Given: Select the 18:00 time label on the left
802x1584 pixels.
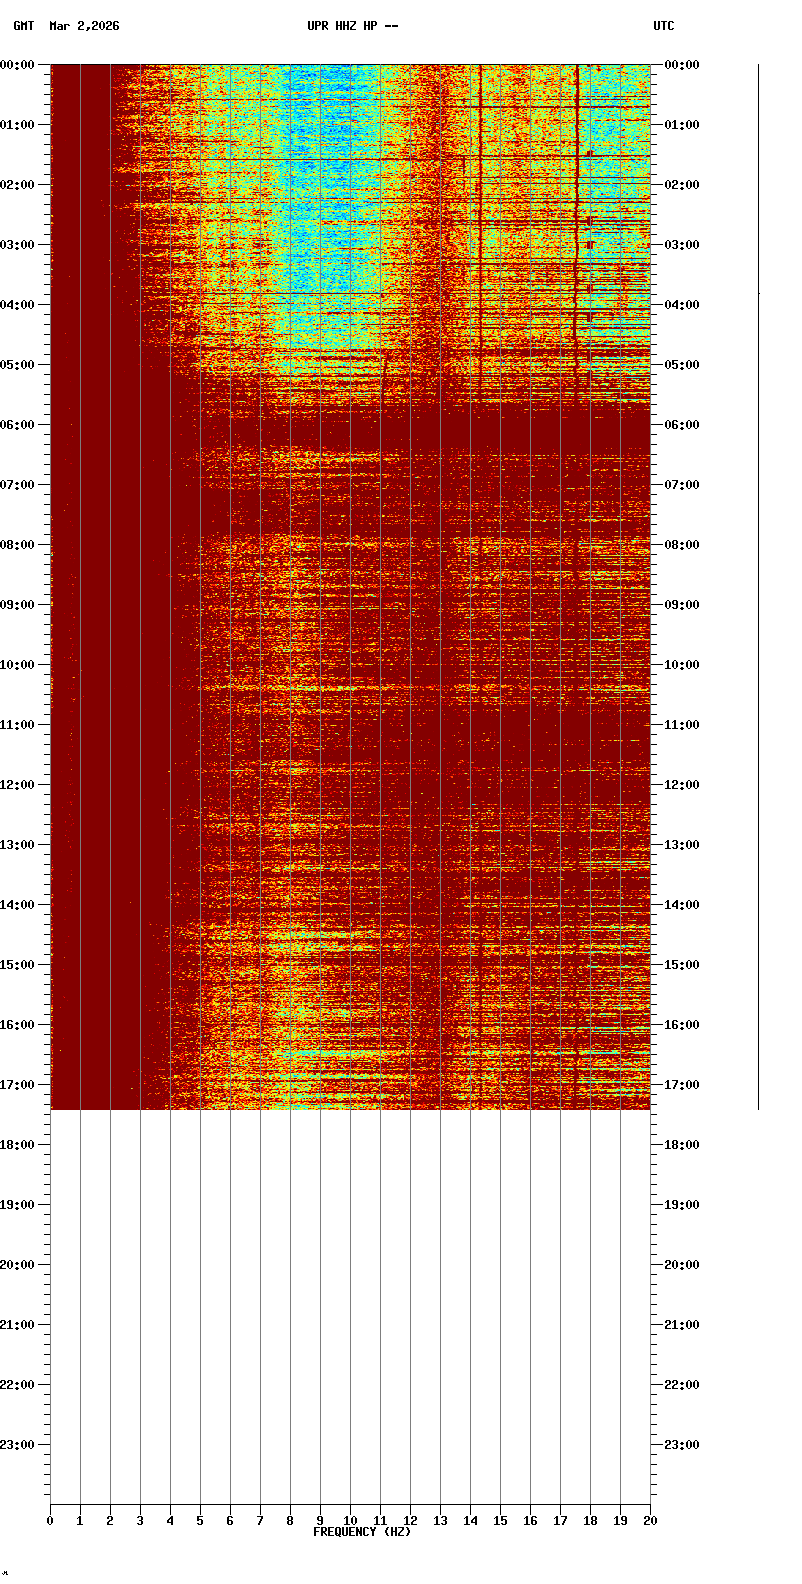Looking at the screenshot, I should tap(17, 1145).
